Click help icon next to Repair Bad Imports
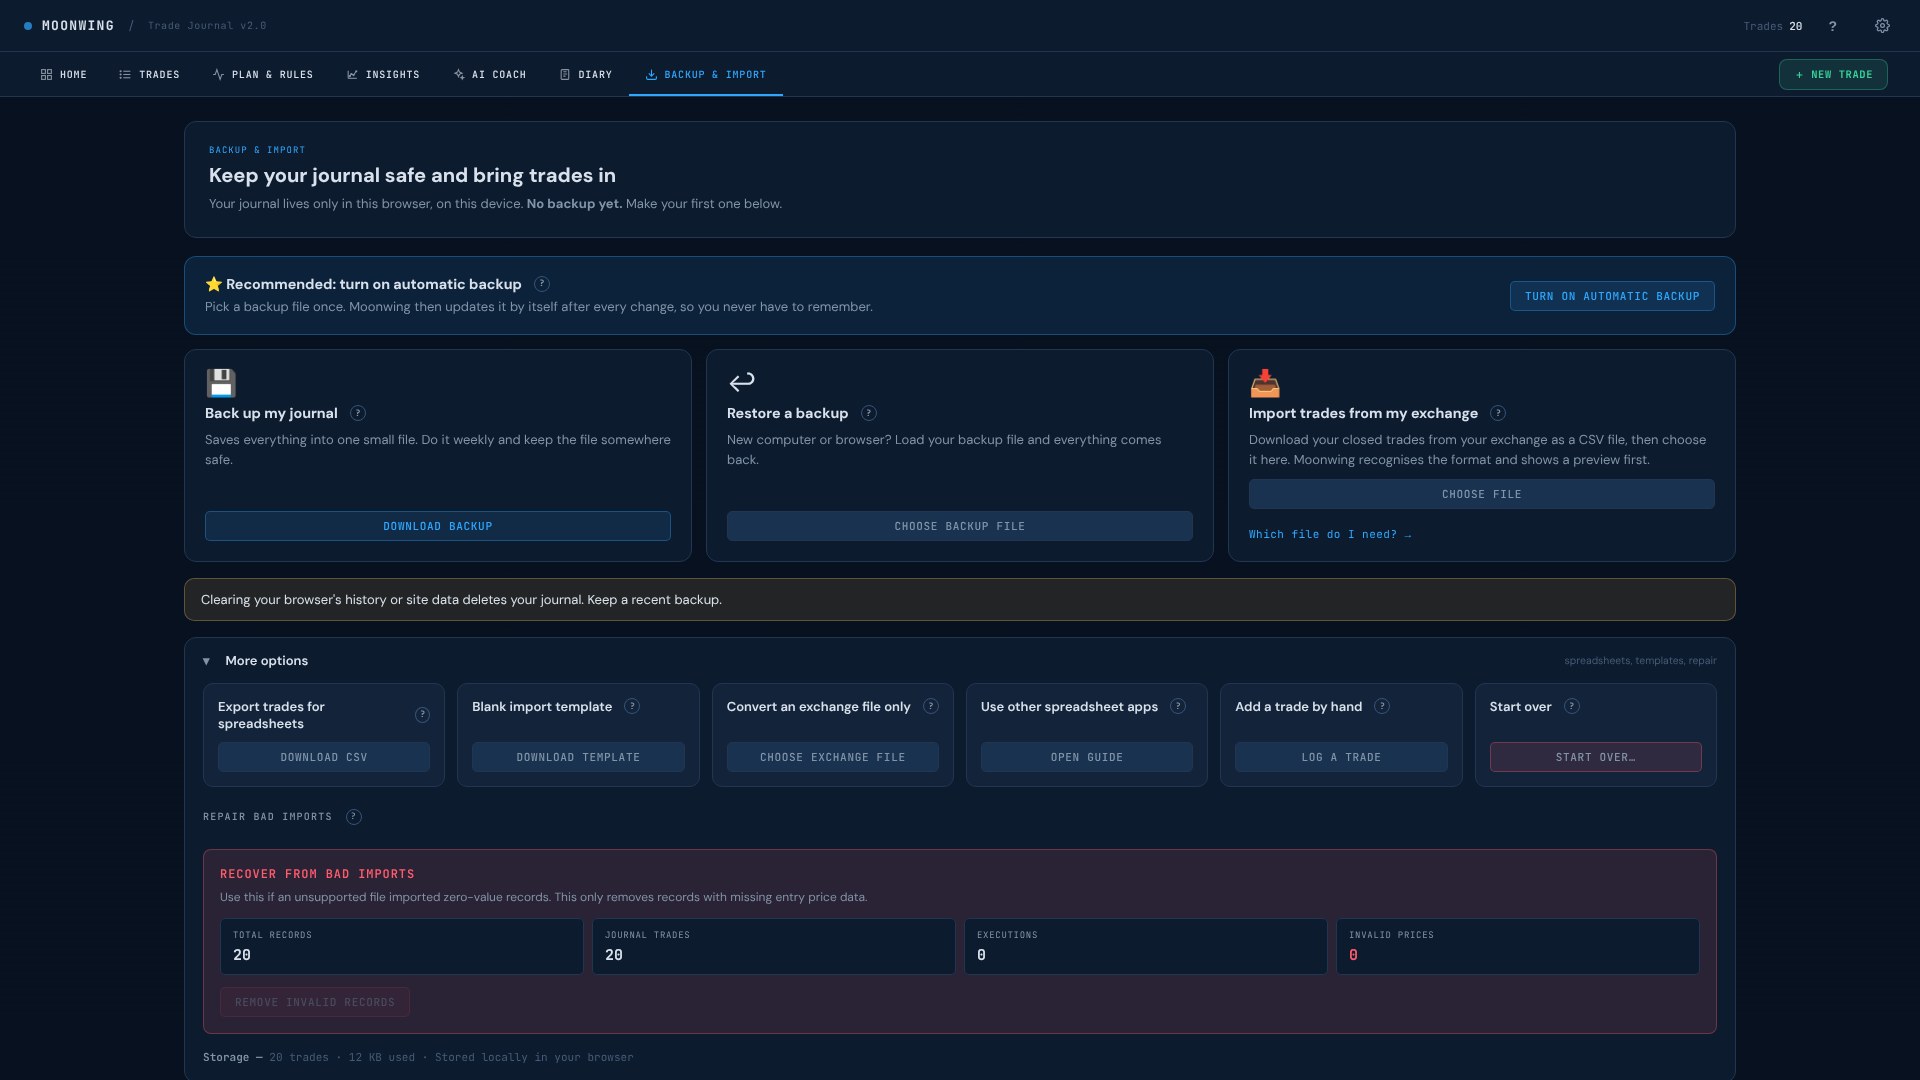 (x=354, y=817)
